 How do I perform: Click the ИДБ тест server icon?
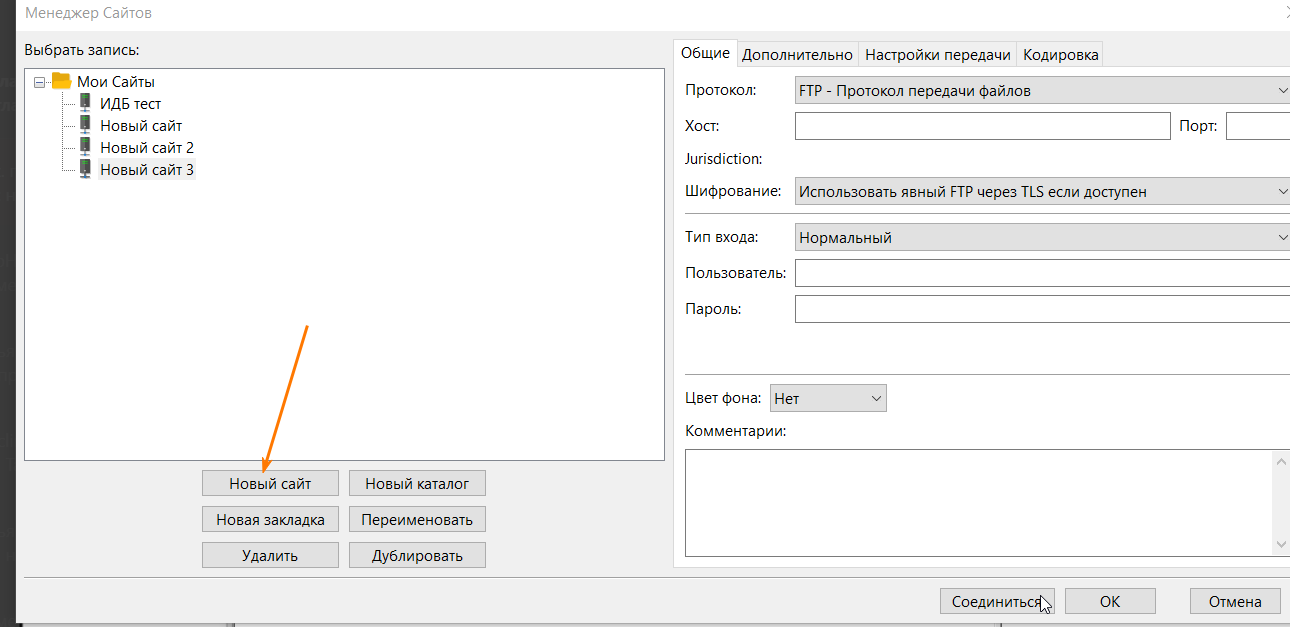85,103
